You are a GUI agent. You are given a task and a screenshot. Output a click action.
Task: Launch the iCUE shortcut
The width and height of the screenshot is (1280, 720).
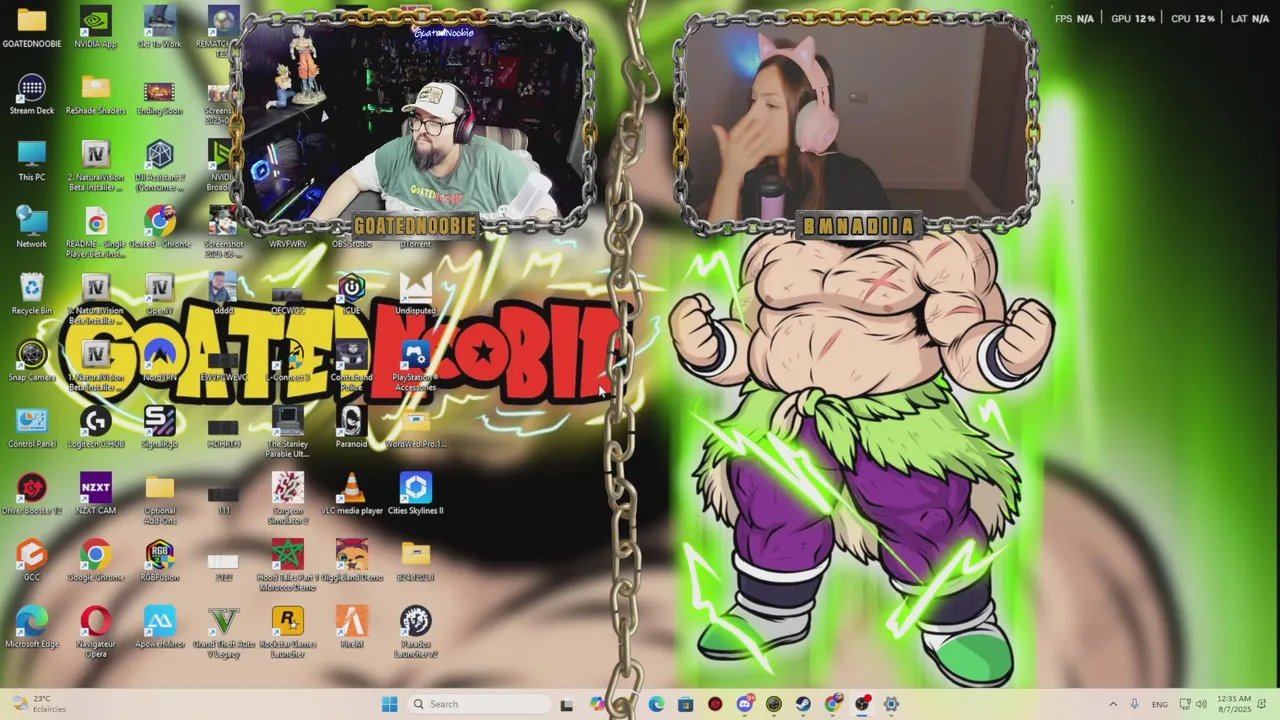coord(351,294)
